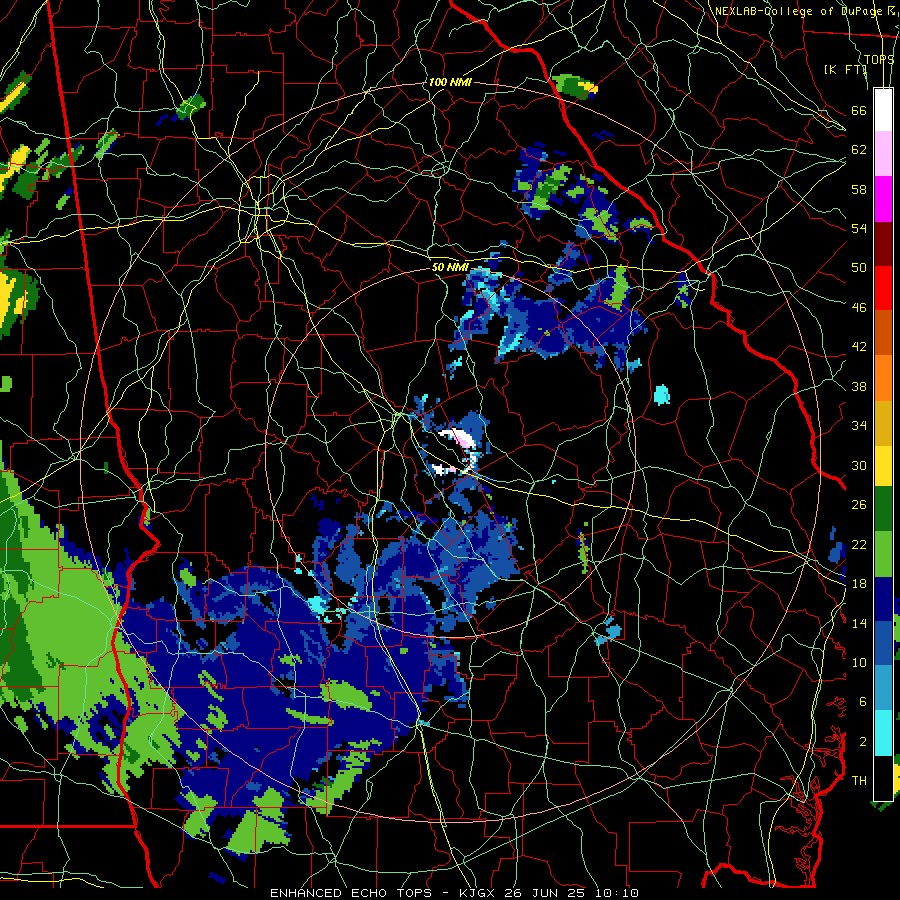
Task: Select the light green legend swatch
Action: (x=883, y=554)
